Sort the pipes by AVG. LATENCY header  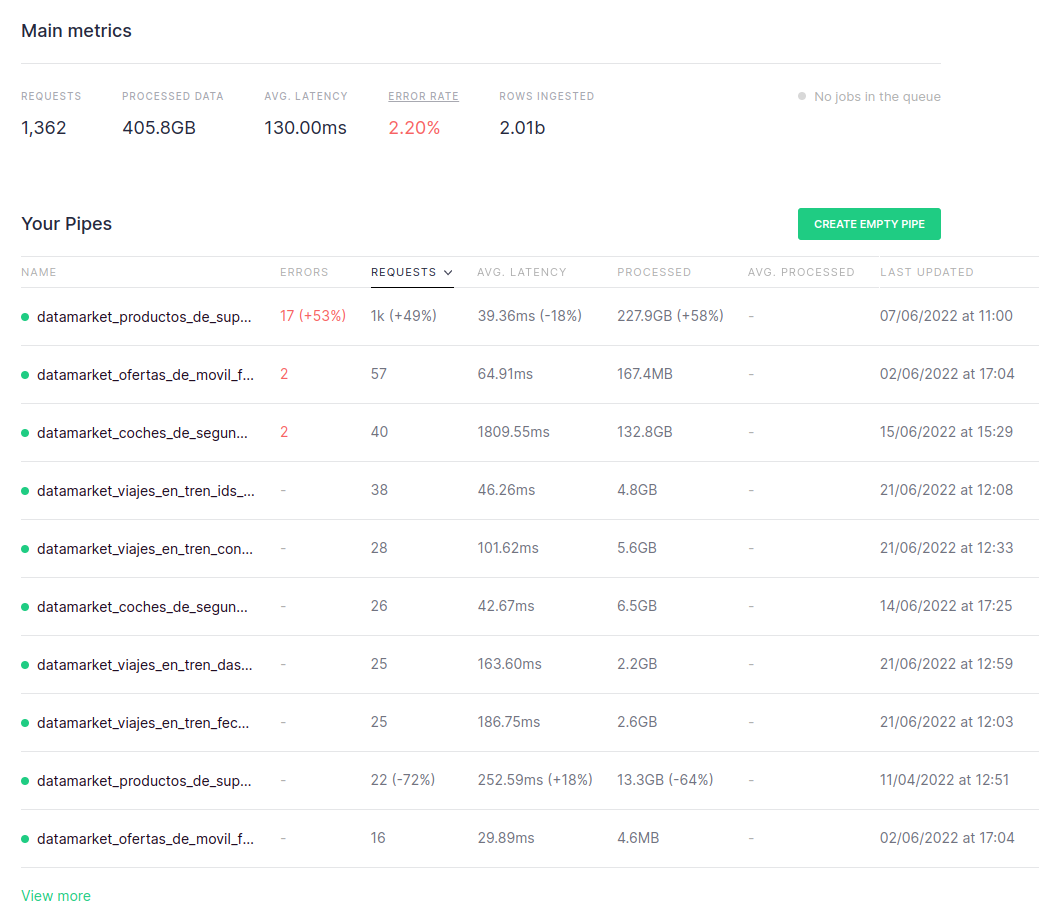521,272
